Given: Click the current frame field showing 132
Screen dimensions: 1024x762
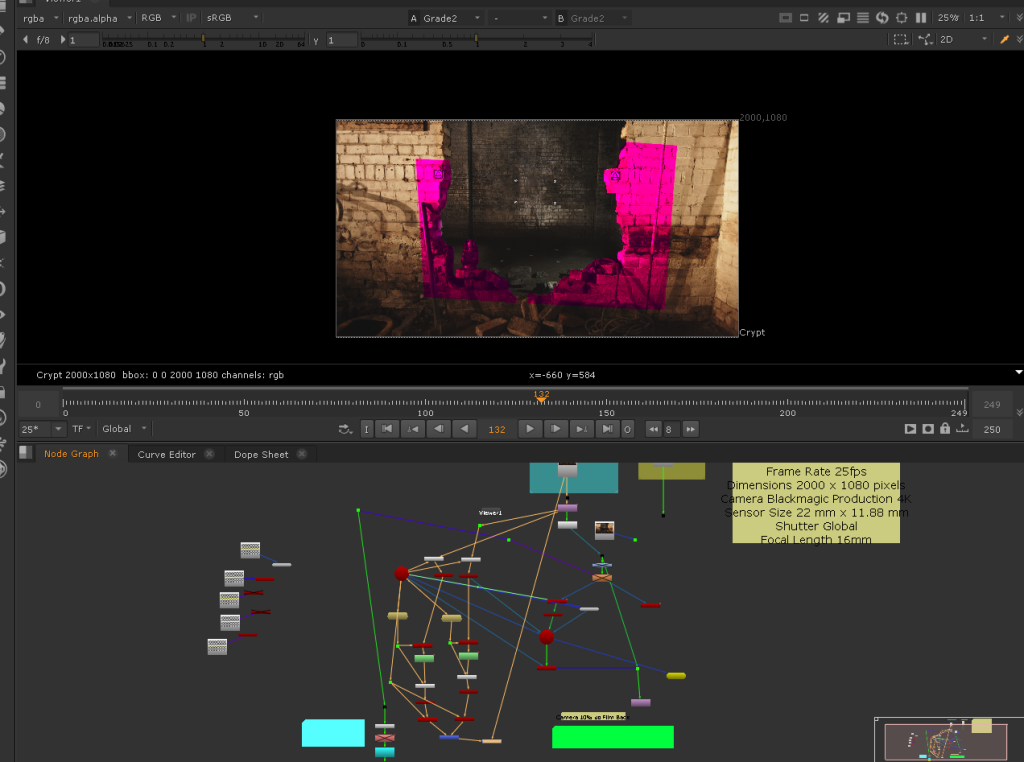Looking at the screenshot, I should click(x=496, y=429).
